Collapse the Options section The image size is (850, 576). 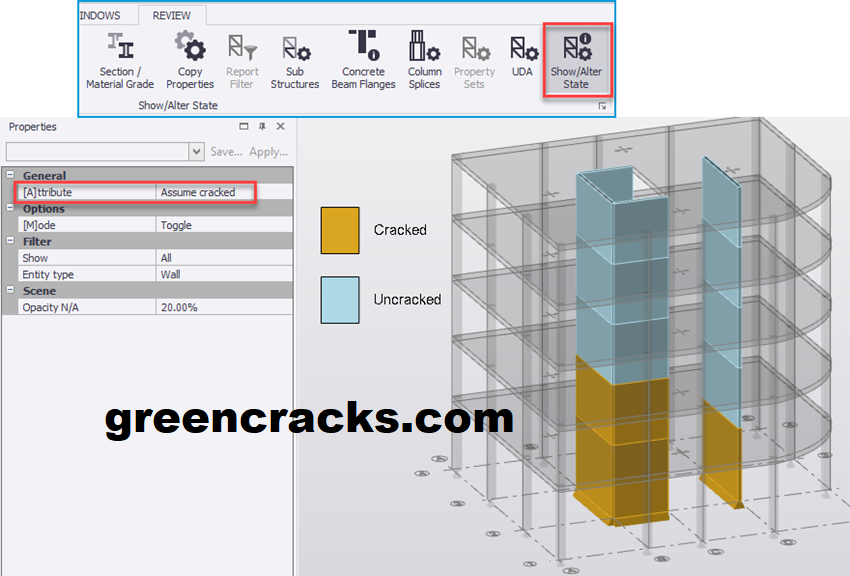point(10,208)
